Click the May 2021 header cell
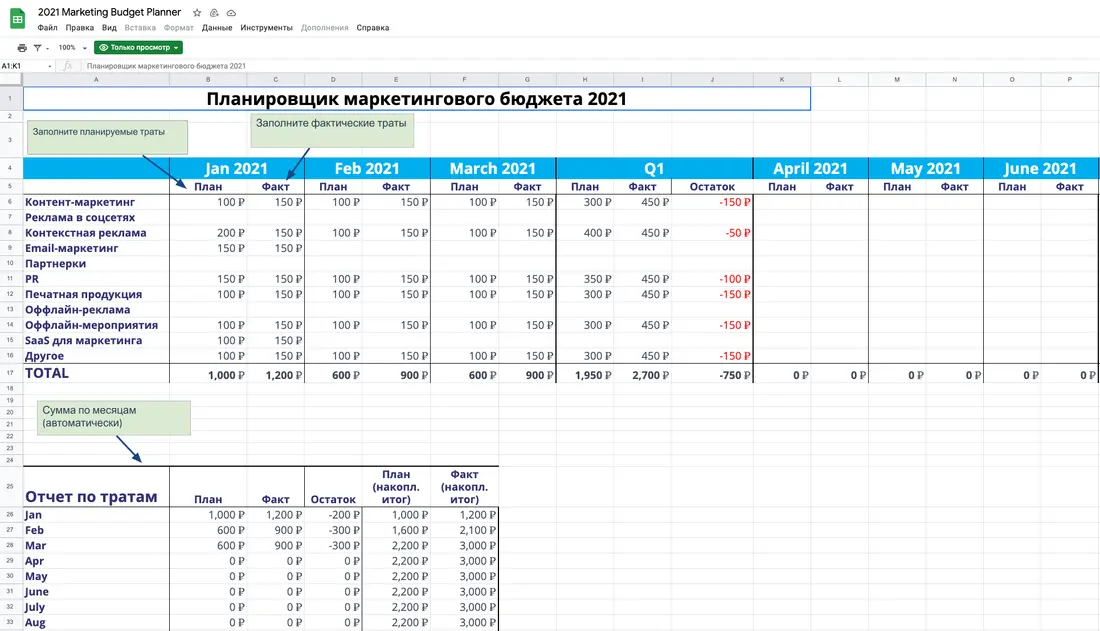Viewport: 1100px width, 631px height. (x=925, y=168)
